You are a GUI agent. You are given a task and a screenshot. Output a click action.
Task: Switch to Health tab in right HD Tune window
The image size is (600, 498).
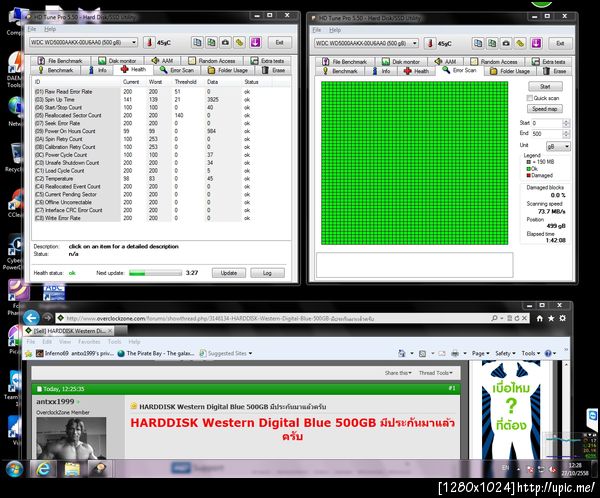(x=416, y=71)
